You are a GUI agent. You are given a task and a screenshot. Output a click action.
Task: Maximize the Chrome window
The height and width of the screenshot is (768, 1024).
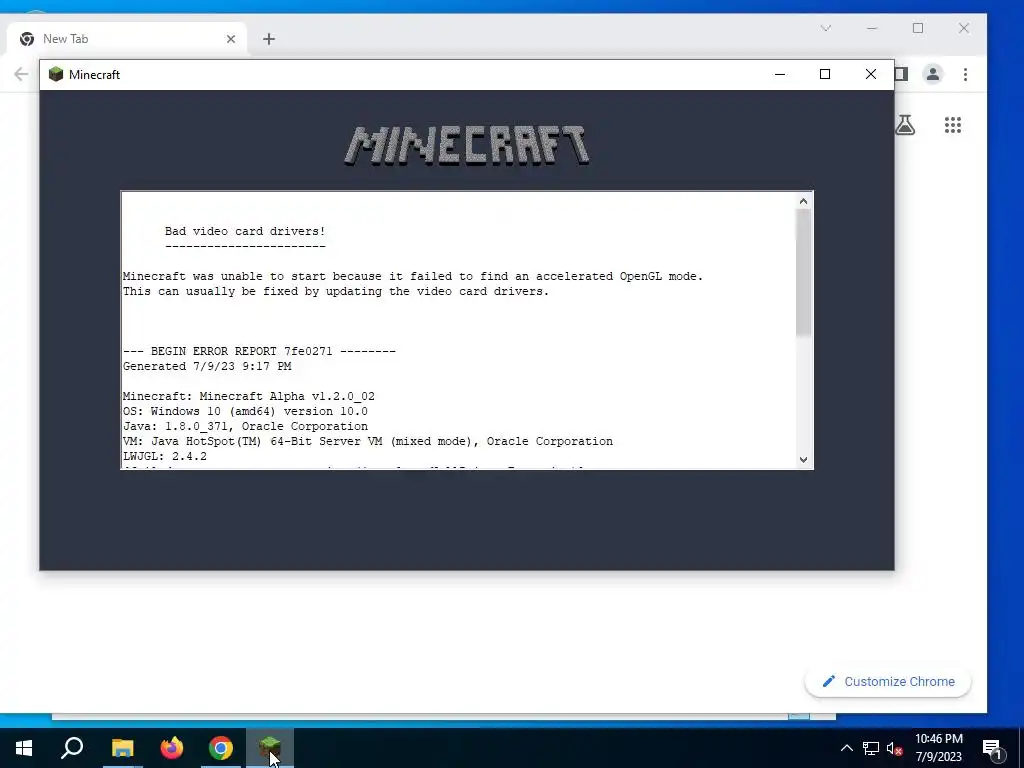coord(918,28)
